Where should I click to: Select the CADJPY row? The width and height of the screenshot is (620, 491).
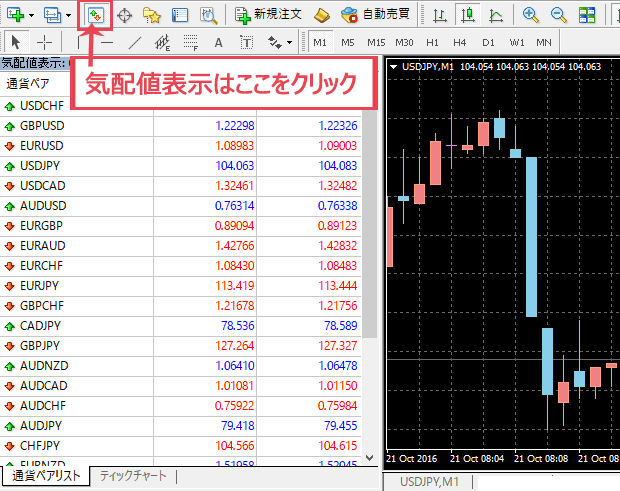(180, 326)
